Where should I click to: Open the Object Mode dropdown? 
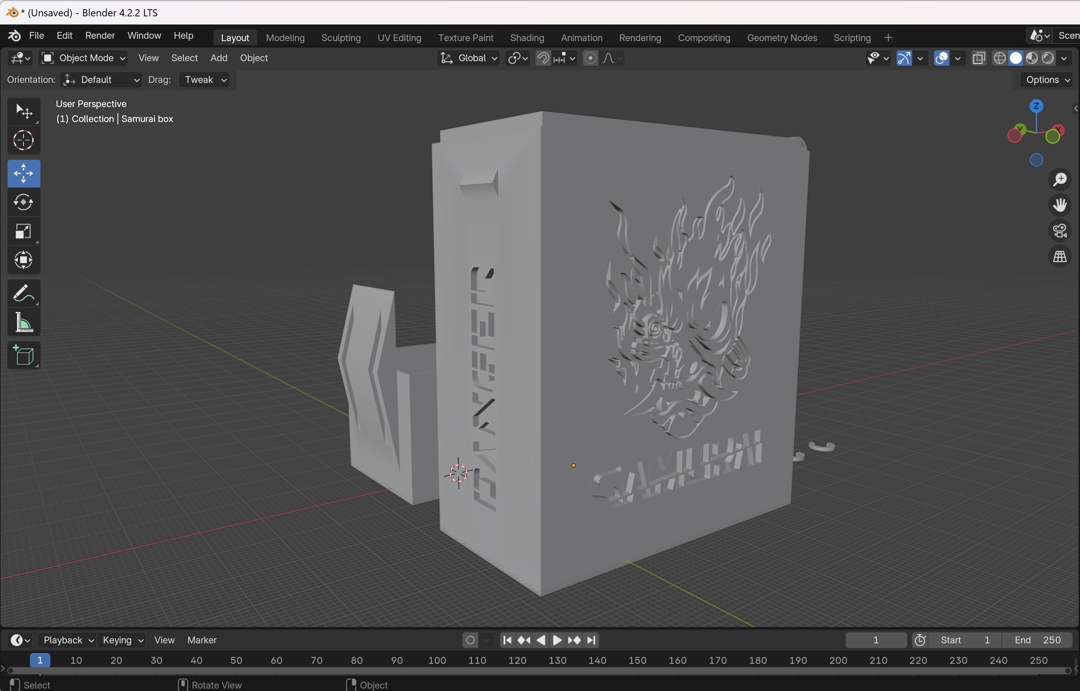[x=84, y=58]
